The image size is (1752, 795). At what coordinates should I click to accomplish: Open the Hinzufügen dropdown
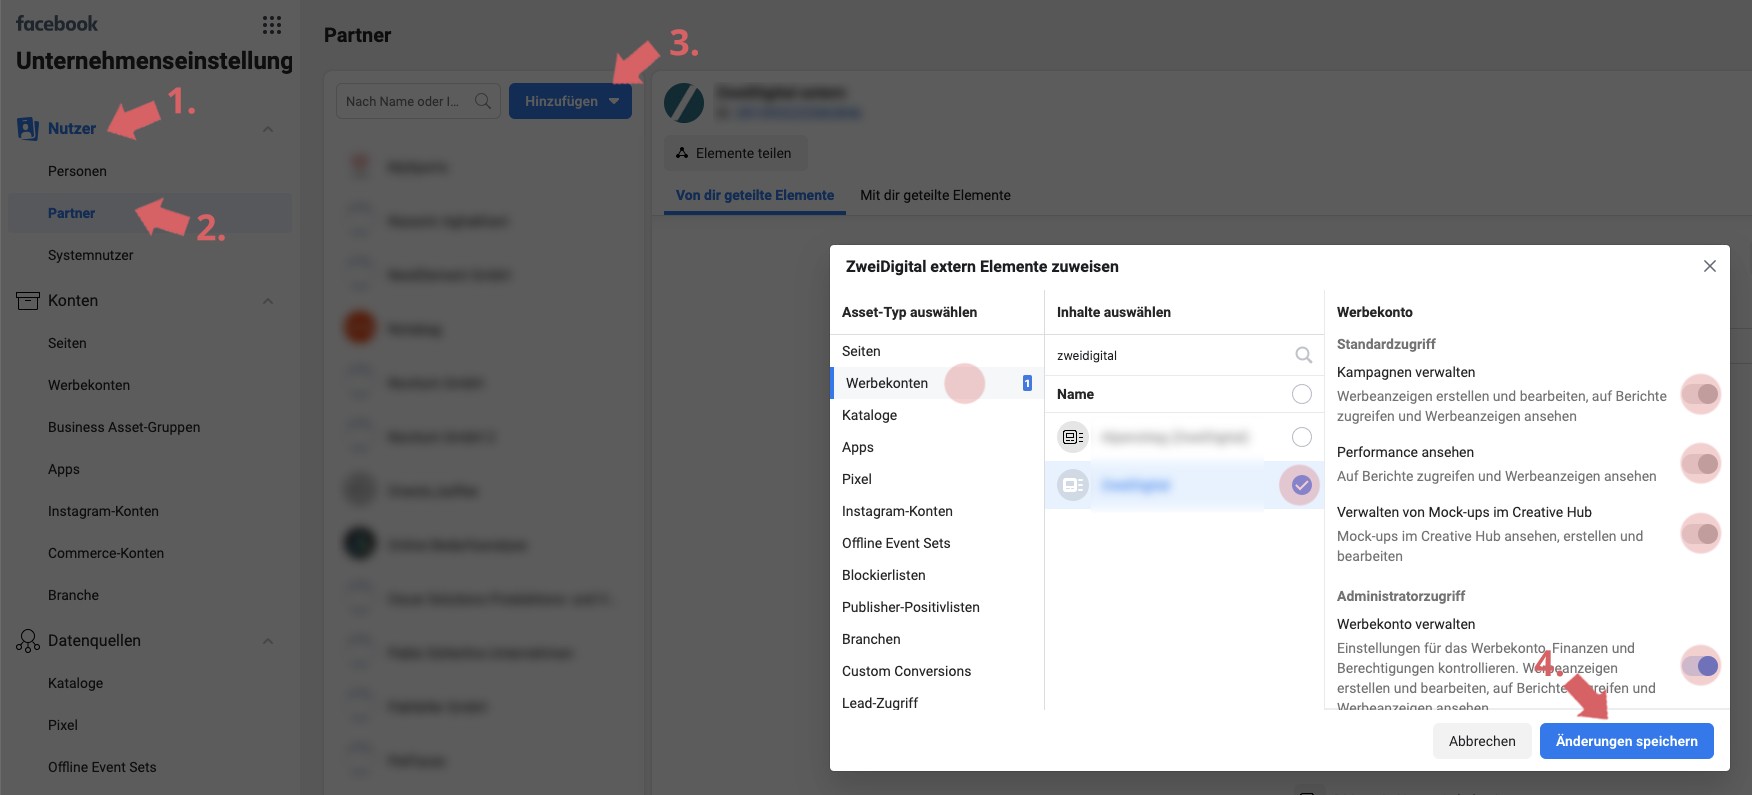pos(570,101)
